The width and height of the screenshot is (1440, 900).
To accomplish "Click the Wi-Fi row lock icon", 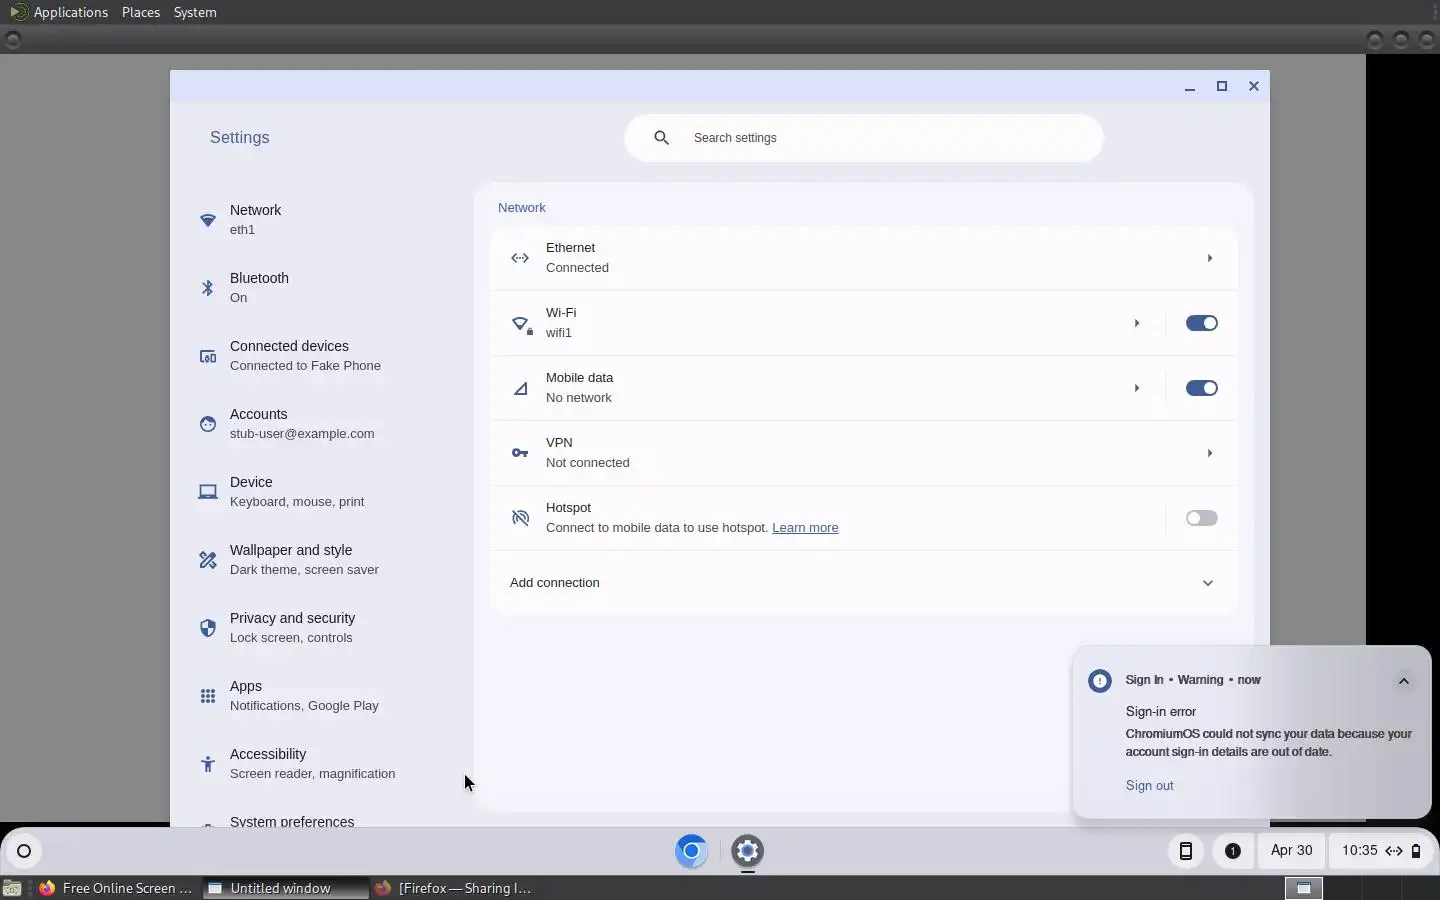I will [x=522, y=324].
